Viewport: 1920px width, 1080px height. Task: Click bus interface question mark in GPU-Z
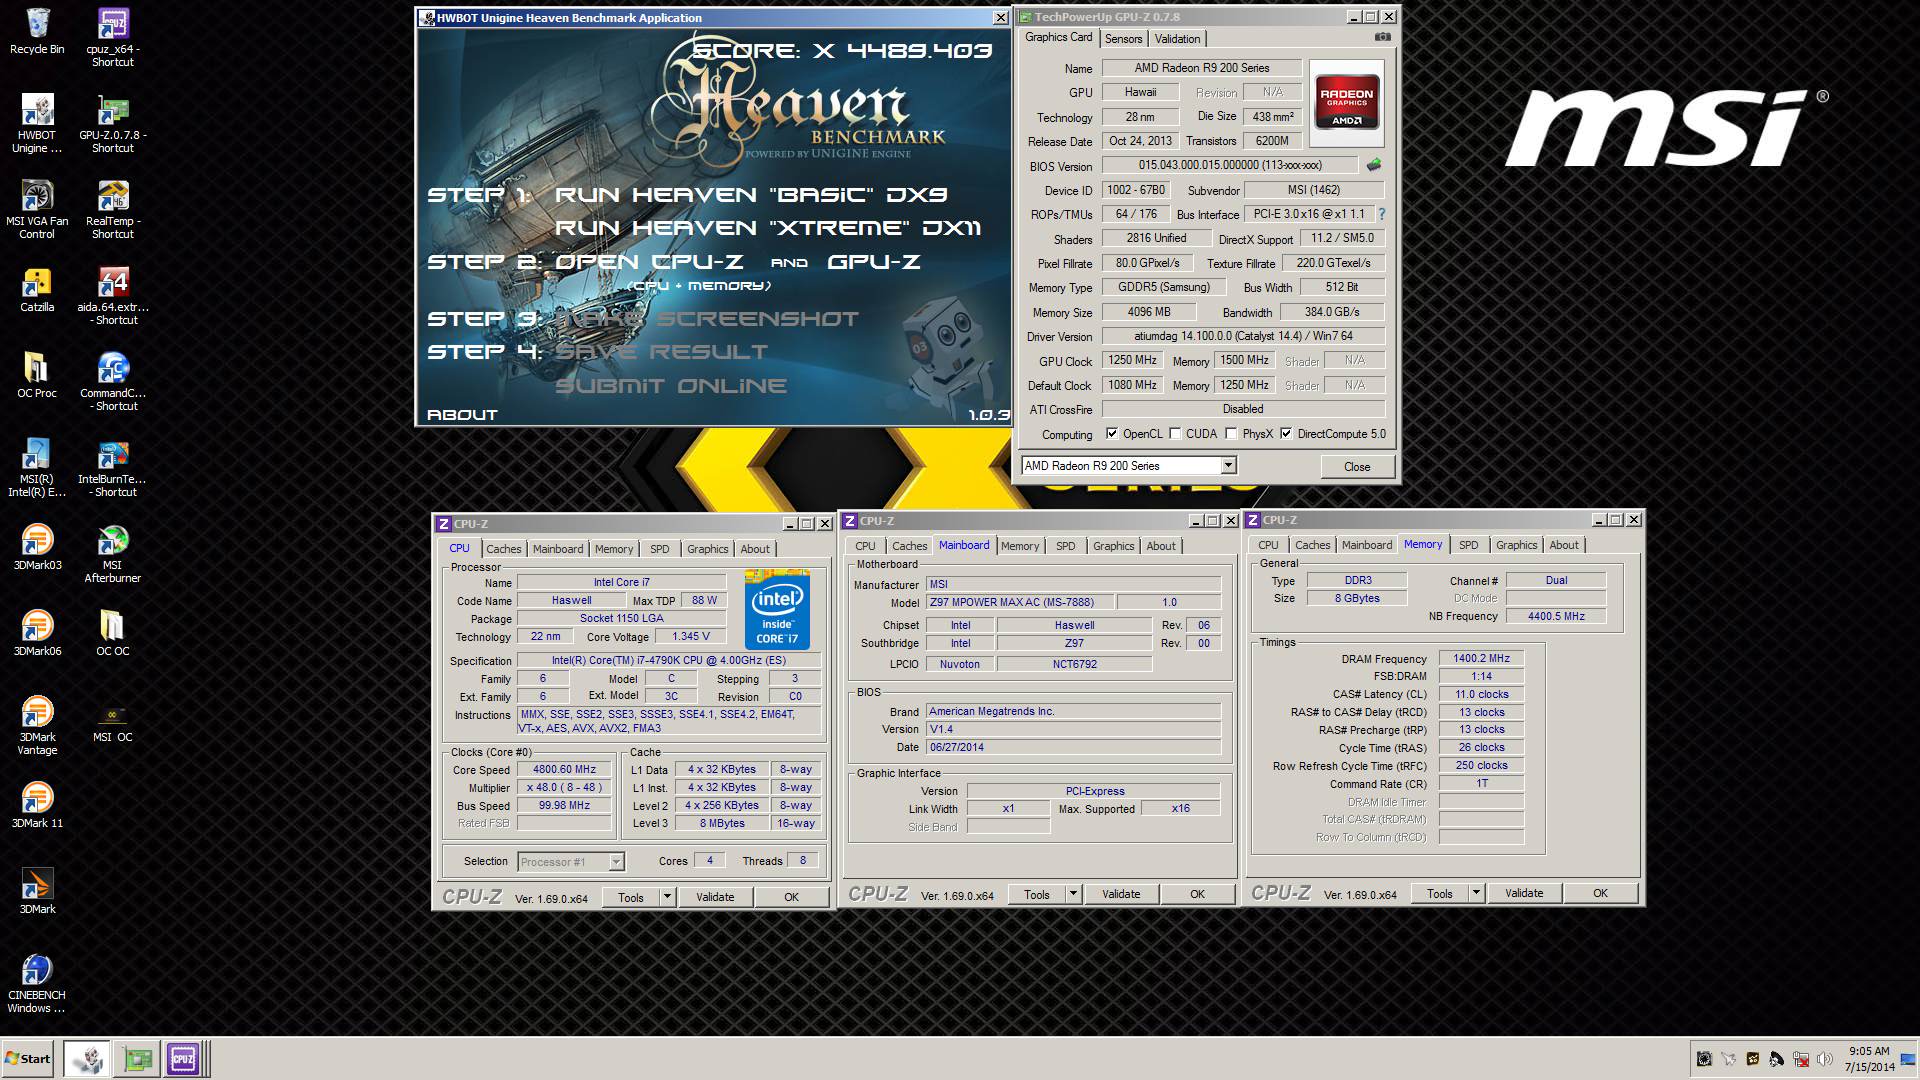click(1381, 214)
